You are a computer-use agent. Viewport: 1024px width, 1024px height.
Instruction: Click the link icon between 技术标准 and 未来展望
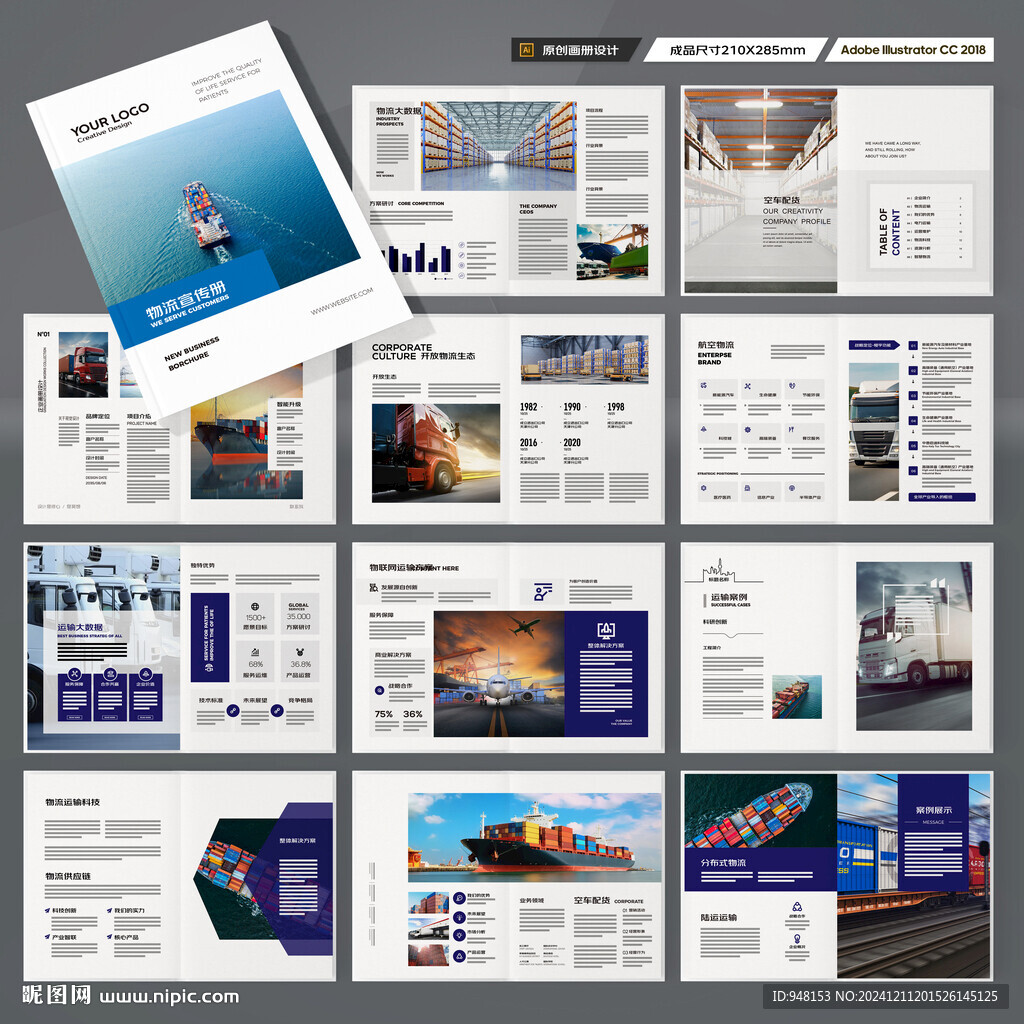click(x=232, y=710)
